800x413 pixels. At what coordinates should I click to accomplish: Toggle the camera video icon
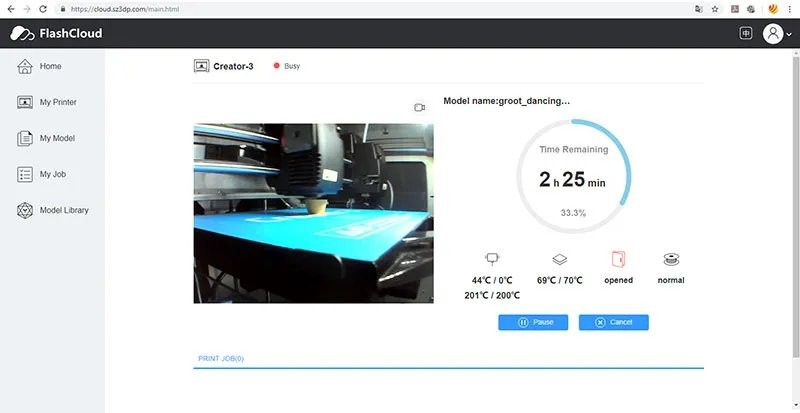[420, 107]
